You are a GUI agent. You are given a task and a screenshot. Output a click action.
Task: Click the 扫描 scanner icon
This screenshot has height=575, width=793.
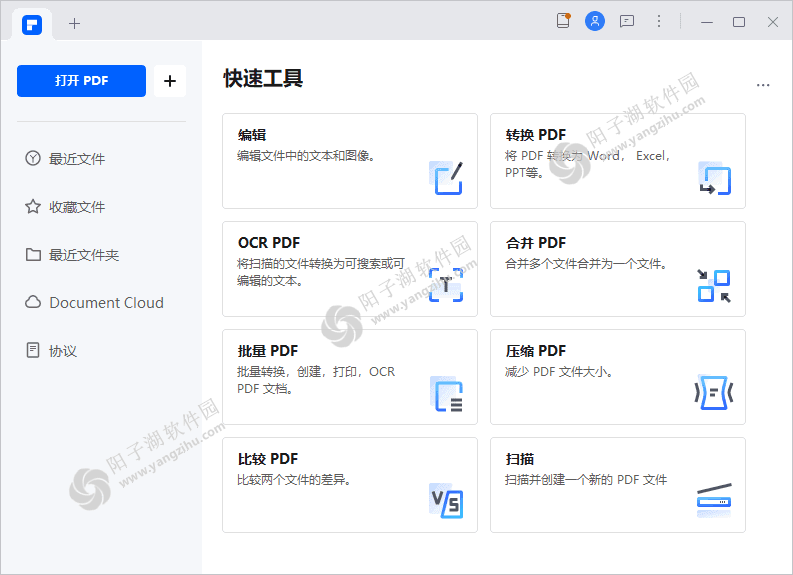pyautogui.click(x=714, y=500)
